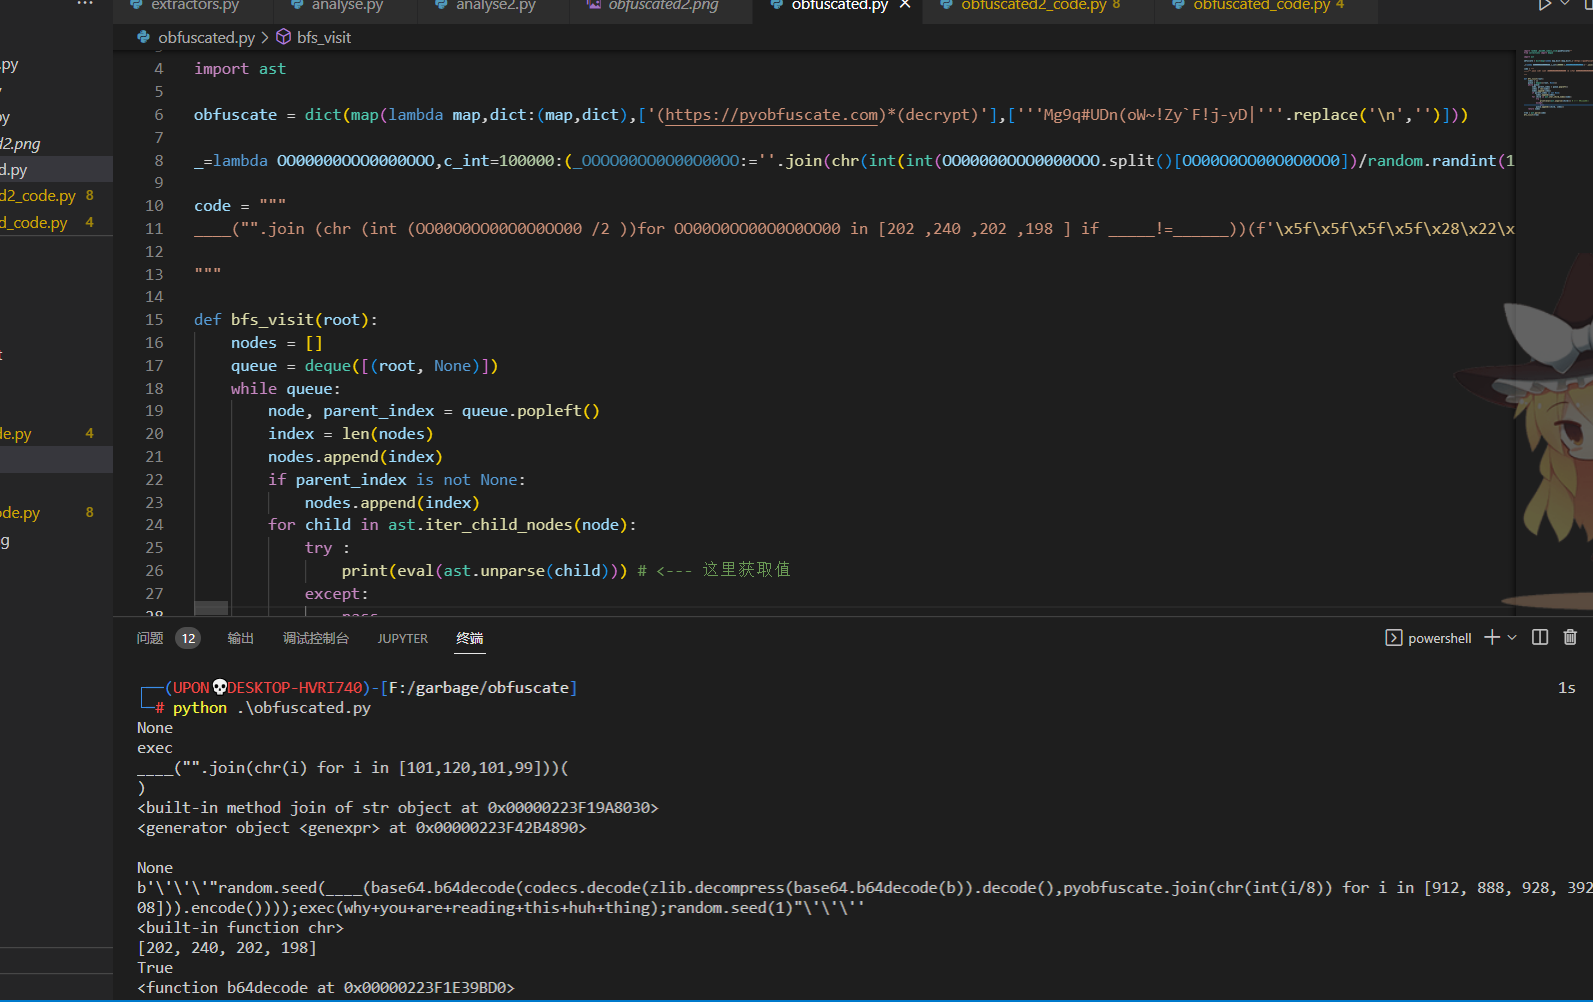Open the obfuscated2.png preview tab
1593x1002 pixels.
[662, 5]
